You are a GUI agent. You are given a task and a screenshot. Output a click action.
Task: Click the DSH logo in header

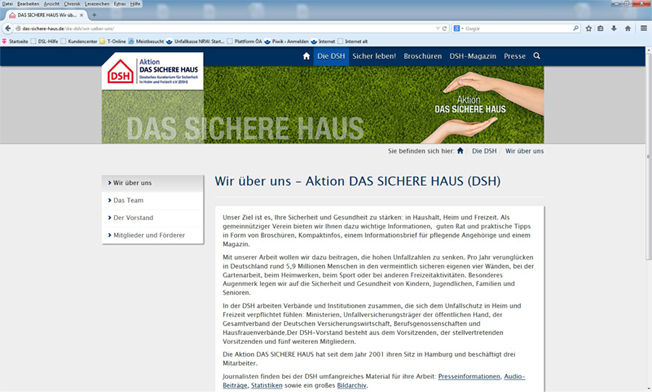(x=153, y=71)
